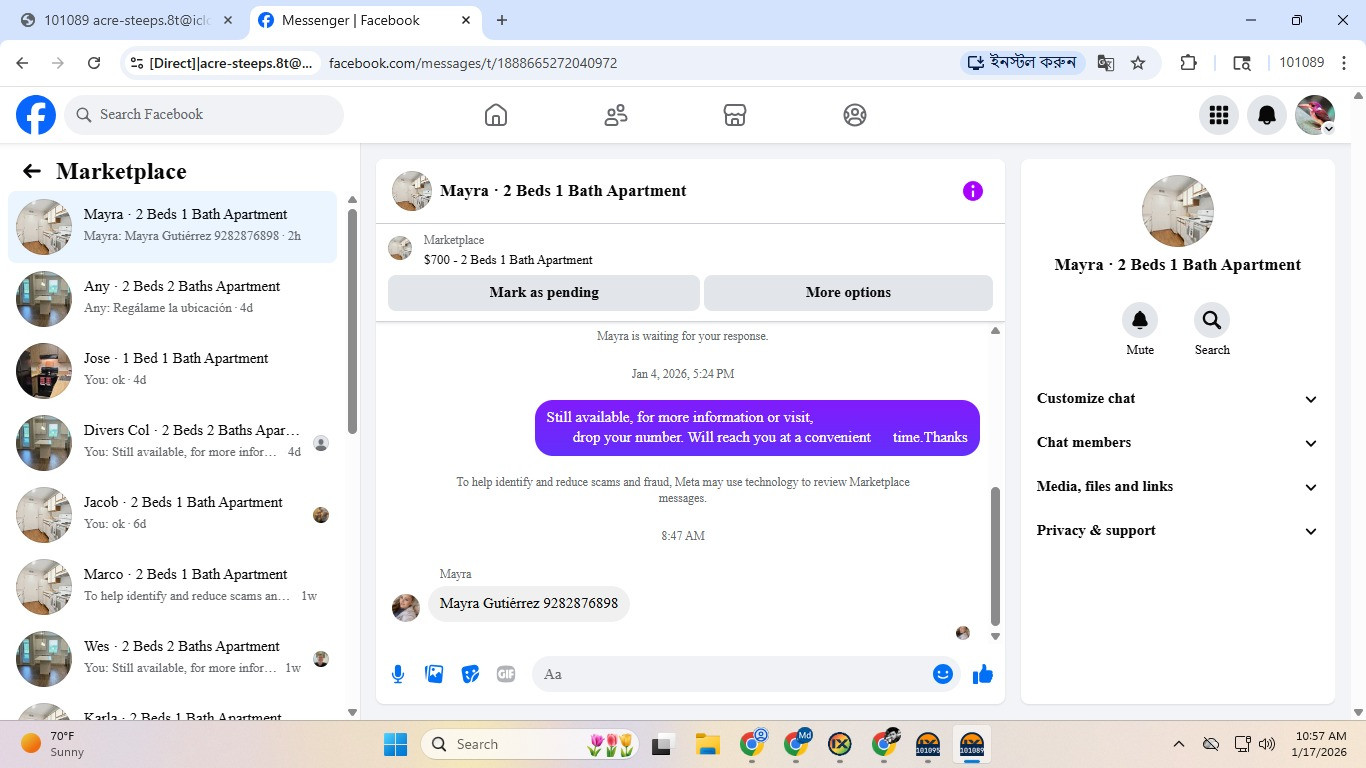Click the taskbar Search box
Image resolution: width=1366 pixels, height=768 pixels.
[532, 744]
